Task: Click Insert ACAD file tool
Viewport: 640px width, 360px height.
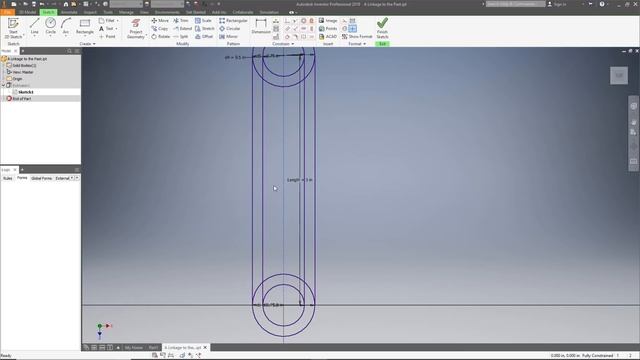Action: tap(328, 36)
